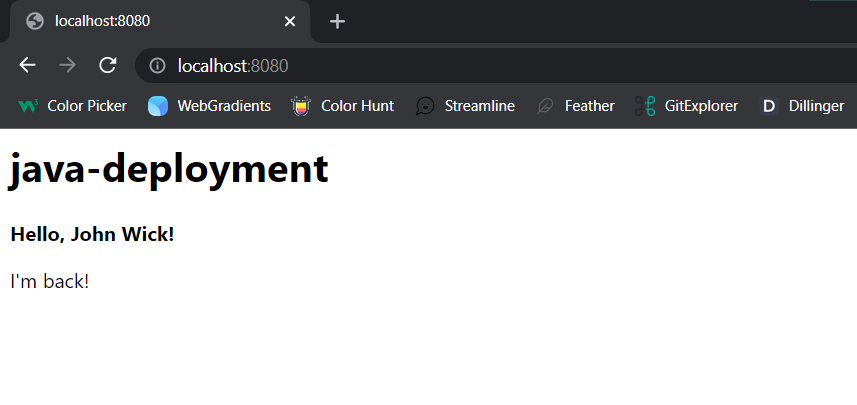This screenshot has height=405, width=857.
Task: Visit the GitExplorer bookmark
Action: pos(687,105)
